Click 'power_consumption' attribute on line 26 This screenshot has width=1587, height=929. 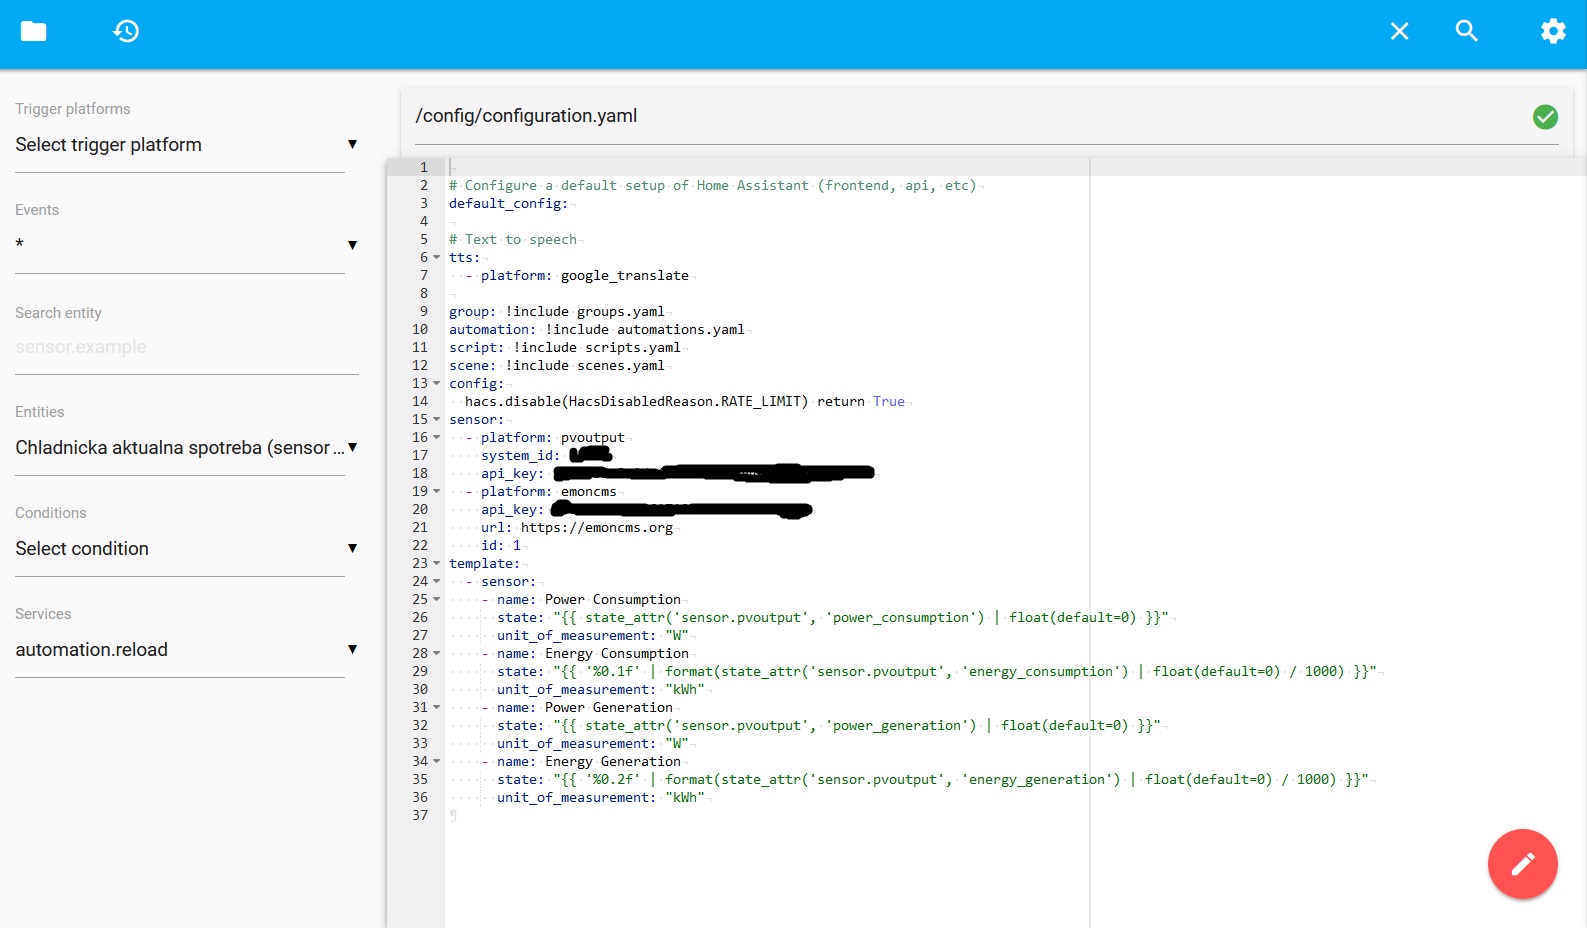tap(901, 618)
